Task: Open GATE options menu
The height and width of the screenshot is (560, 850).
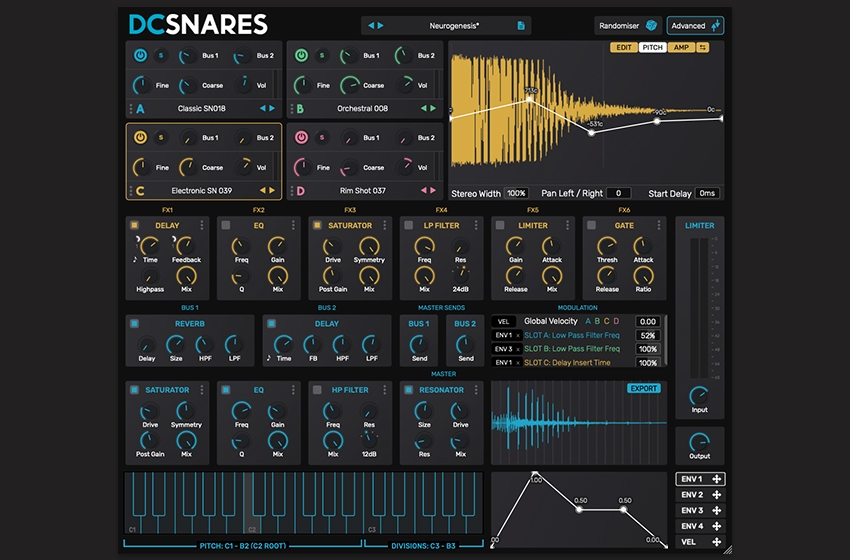Action: 659,225
